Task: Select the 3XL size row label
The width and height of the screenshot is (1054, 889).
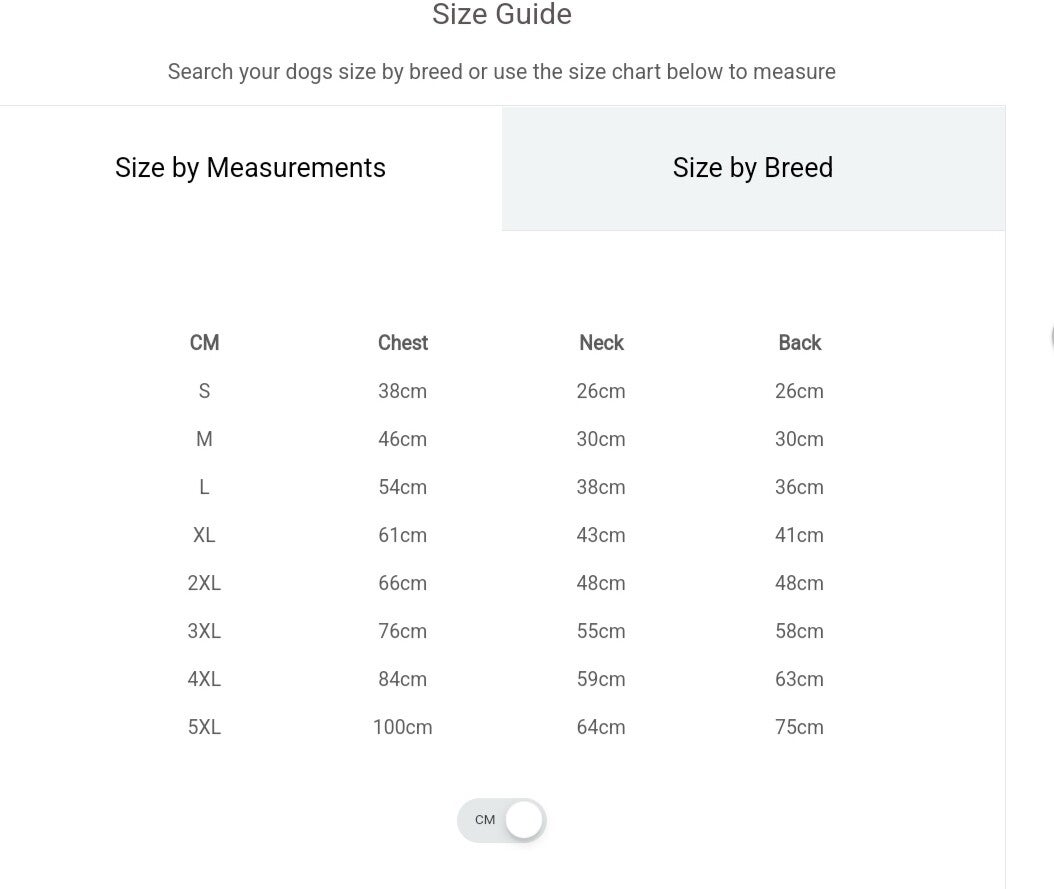Action: coord(204,631)
